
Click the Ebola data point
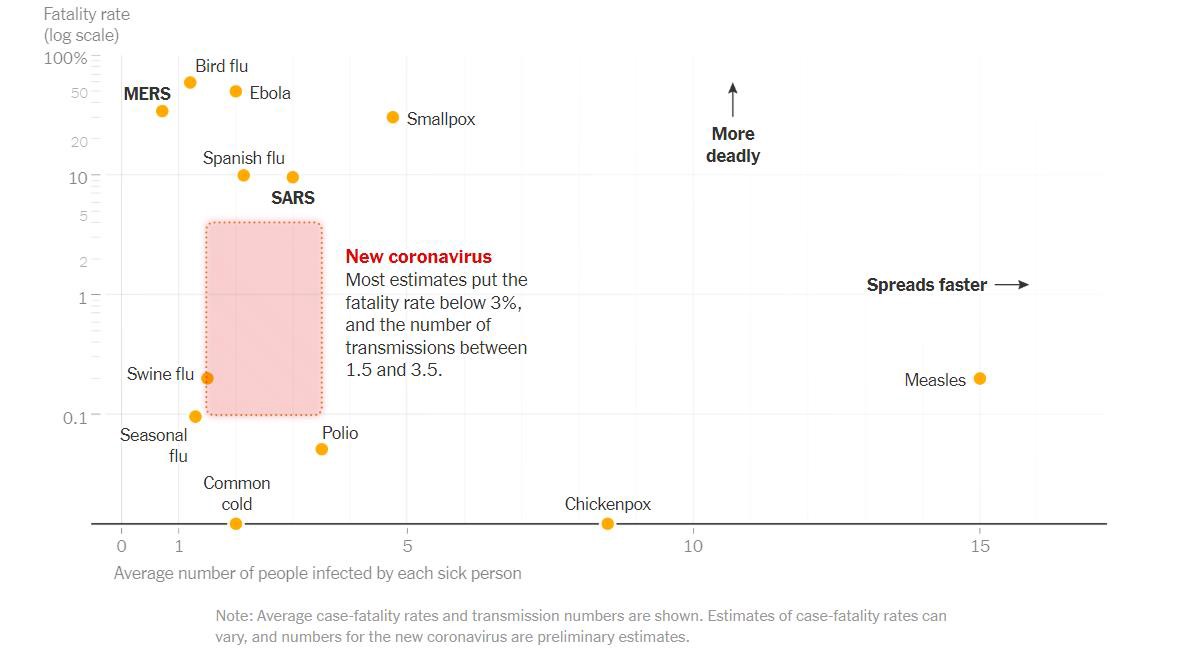click(236, 91)
